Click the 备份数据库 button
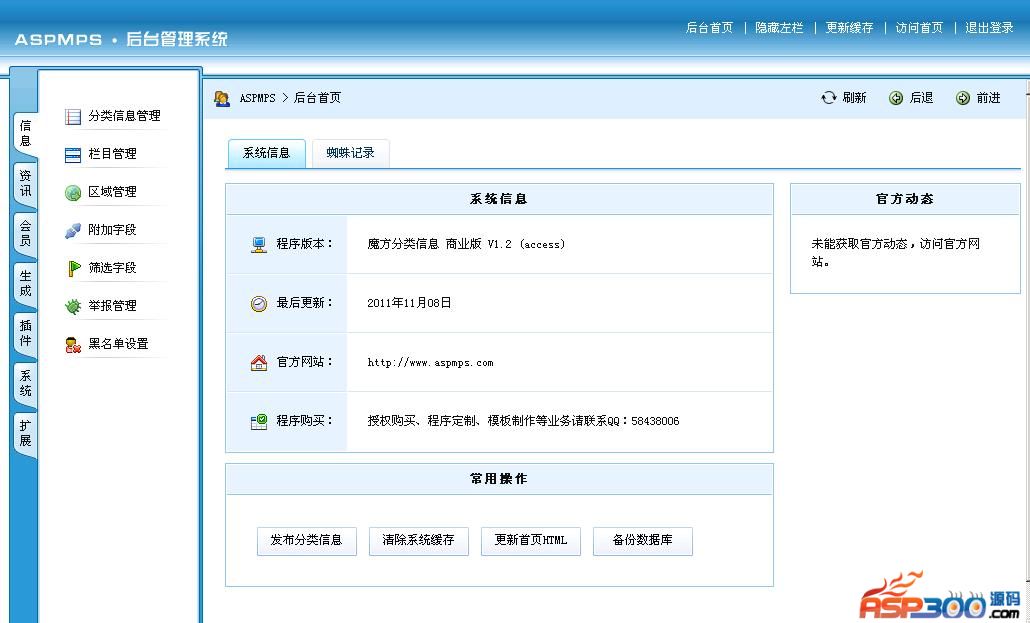1030x623 pixels. click(642, 541)
